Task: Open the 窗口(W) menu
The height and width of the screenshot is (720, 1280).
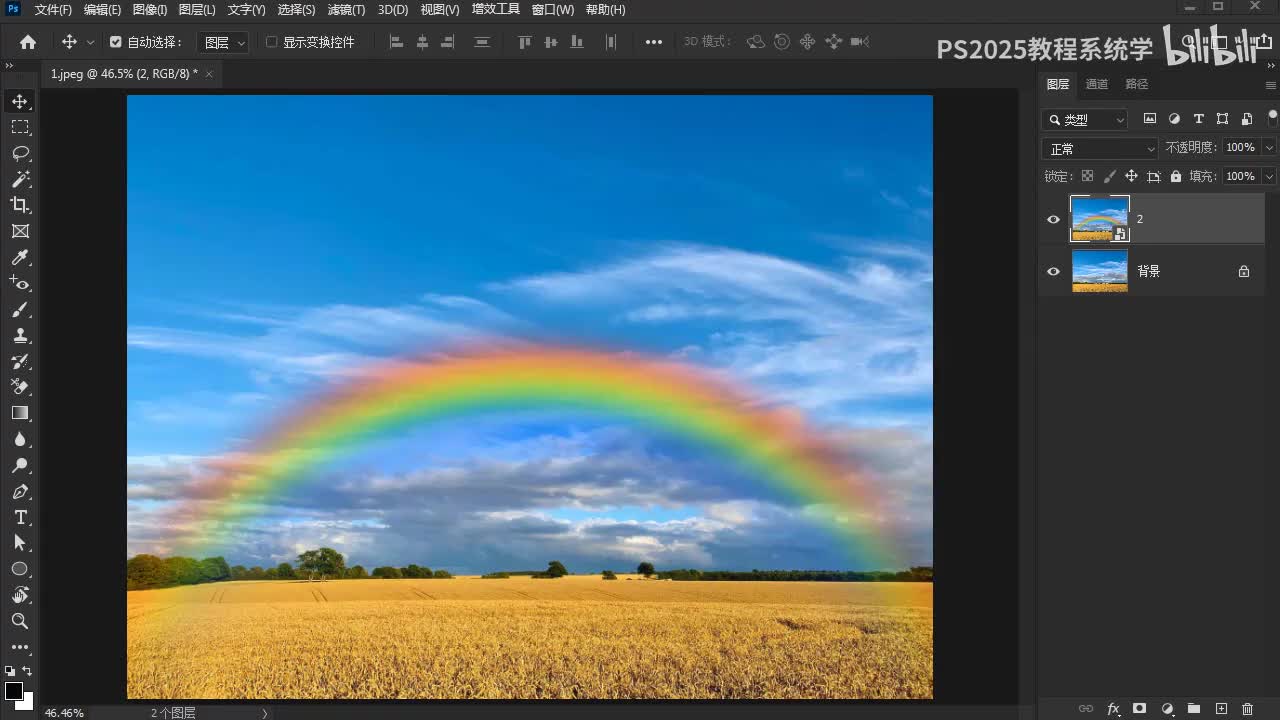Action: 553,10
